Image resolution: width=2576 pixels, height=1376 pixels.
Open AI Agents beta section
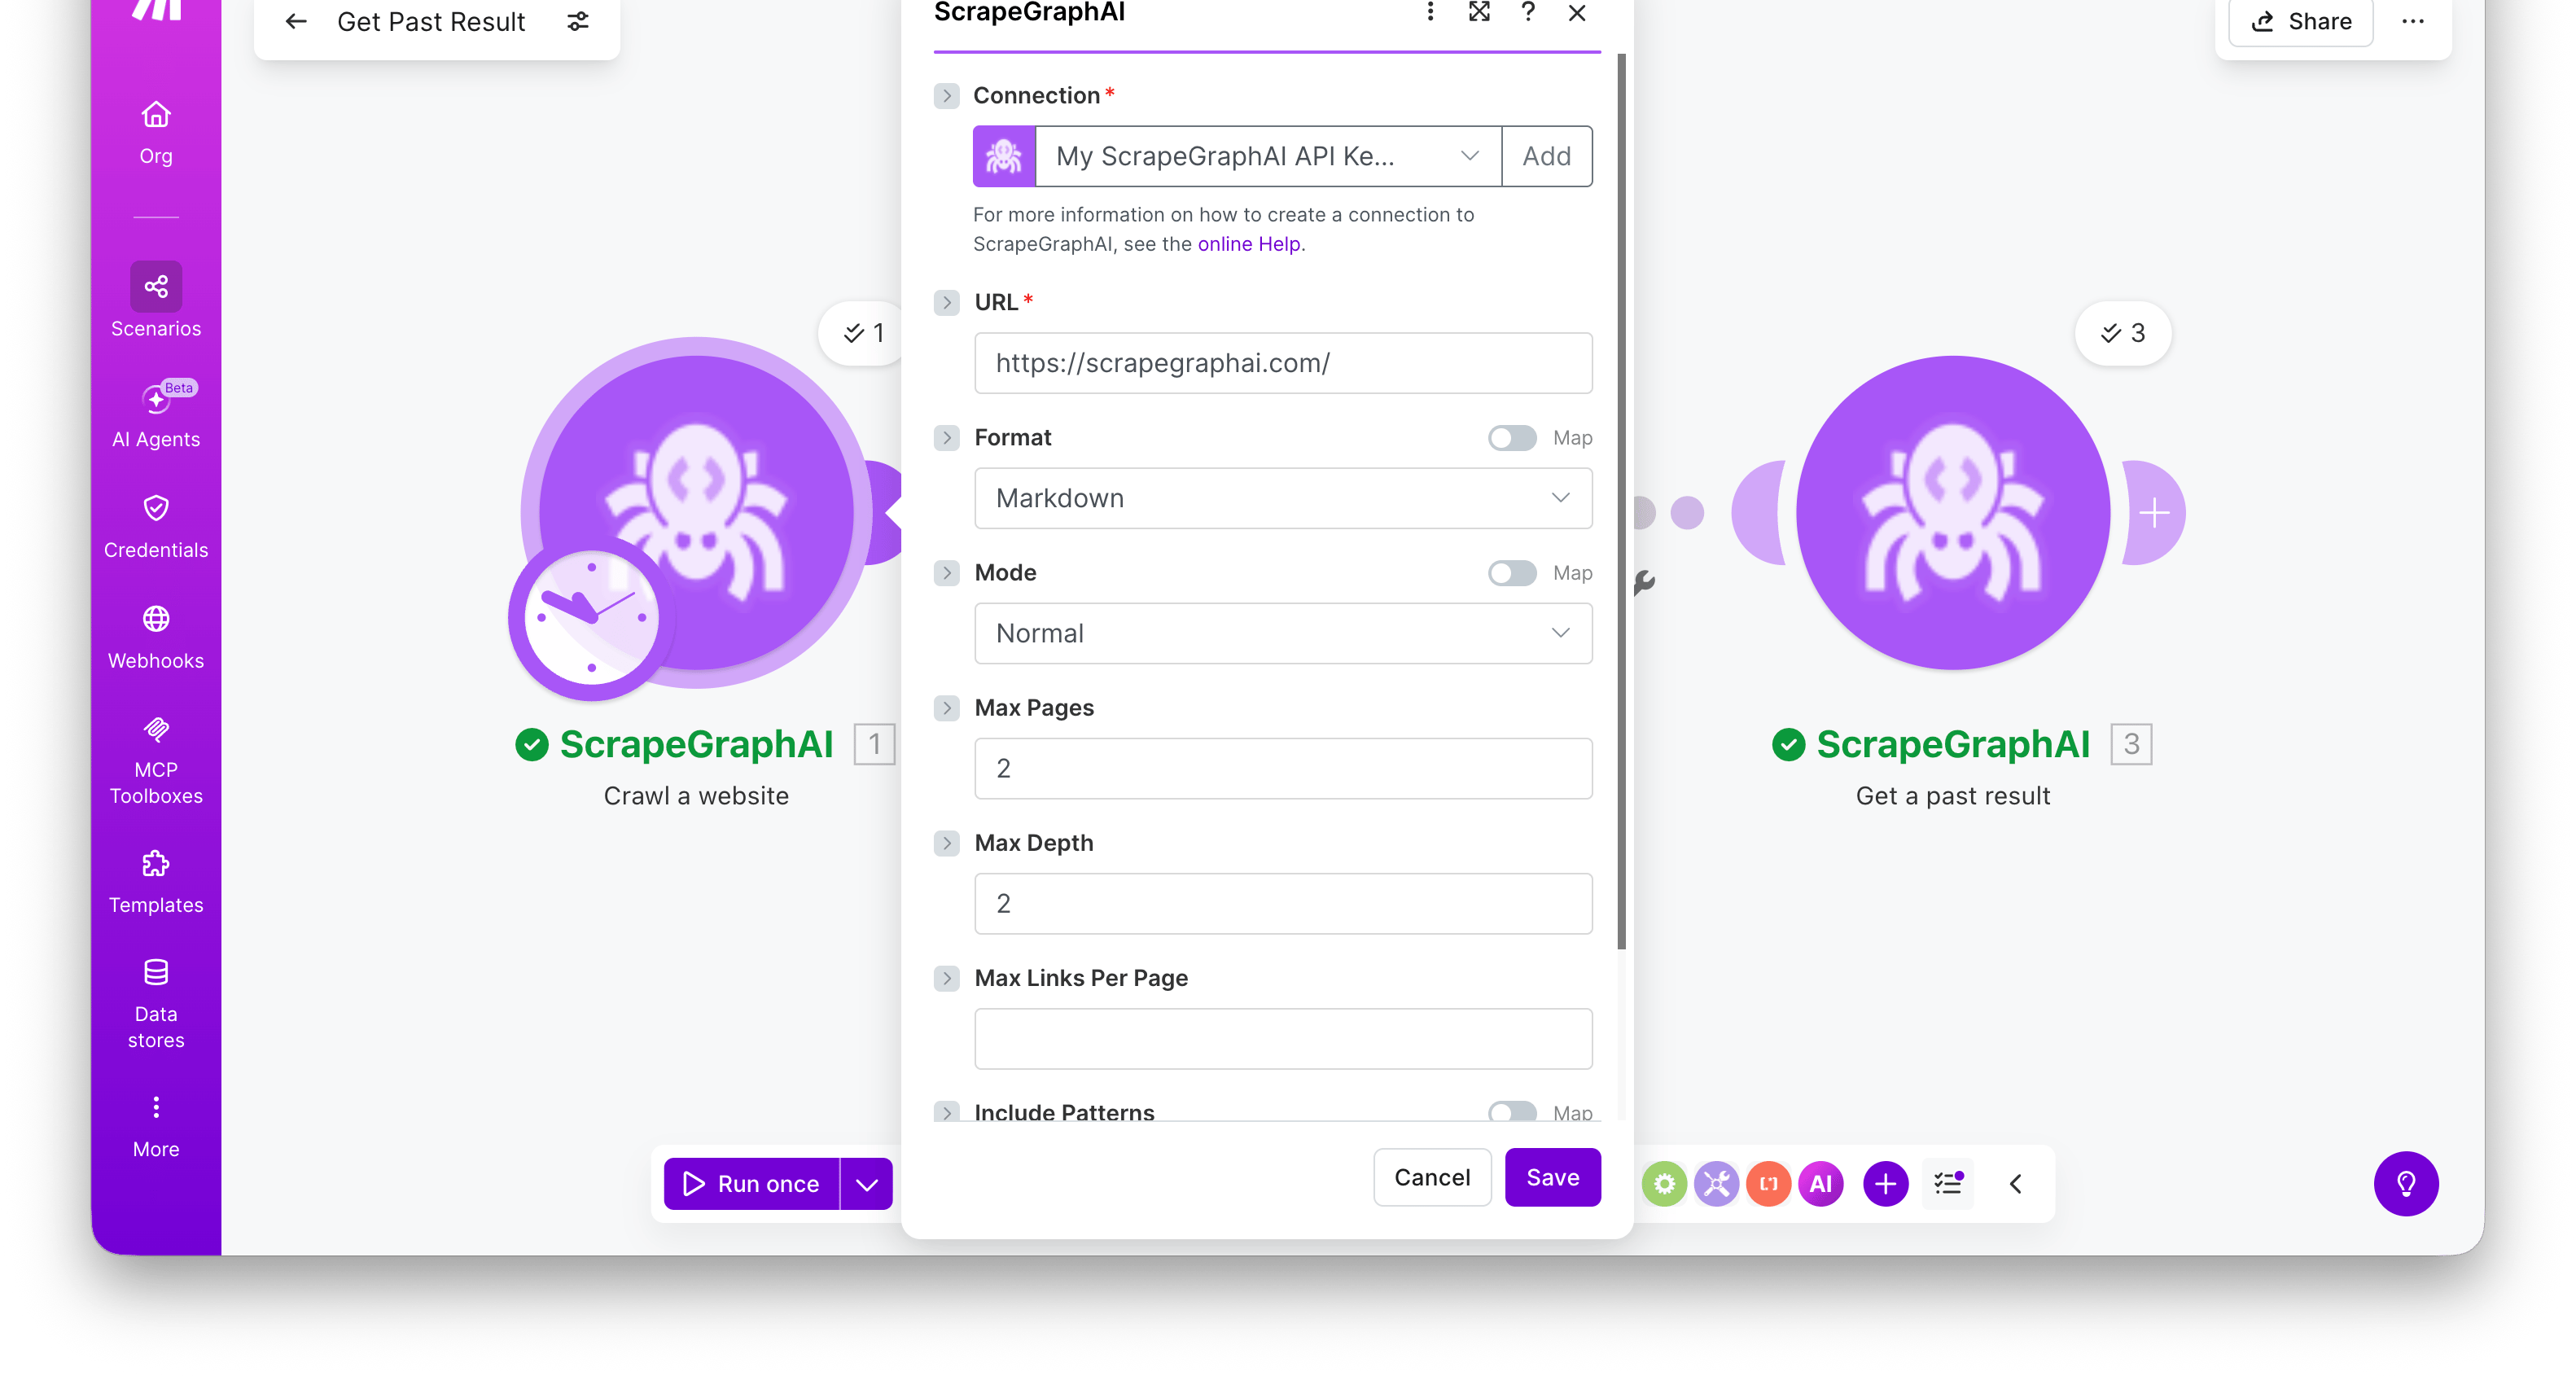click(x=156, y=415)
